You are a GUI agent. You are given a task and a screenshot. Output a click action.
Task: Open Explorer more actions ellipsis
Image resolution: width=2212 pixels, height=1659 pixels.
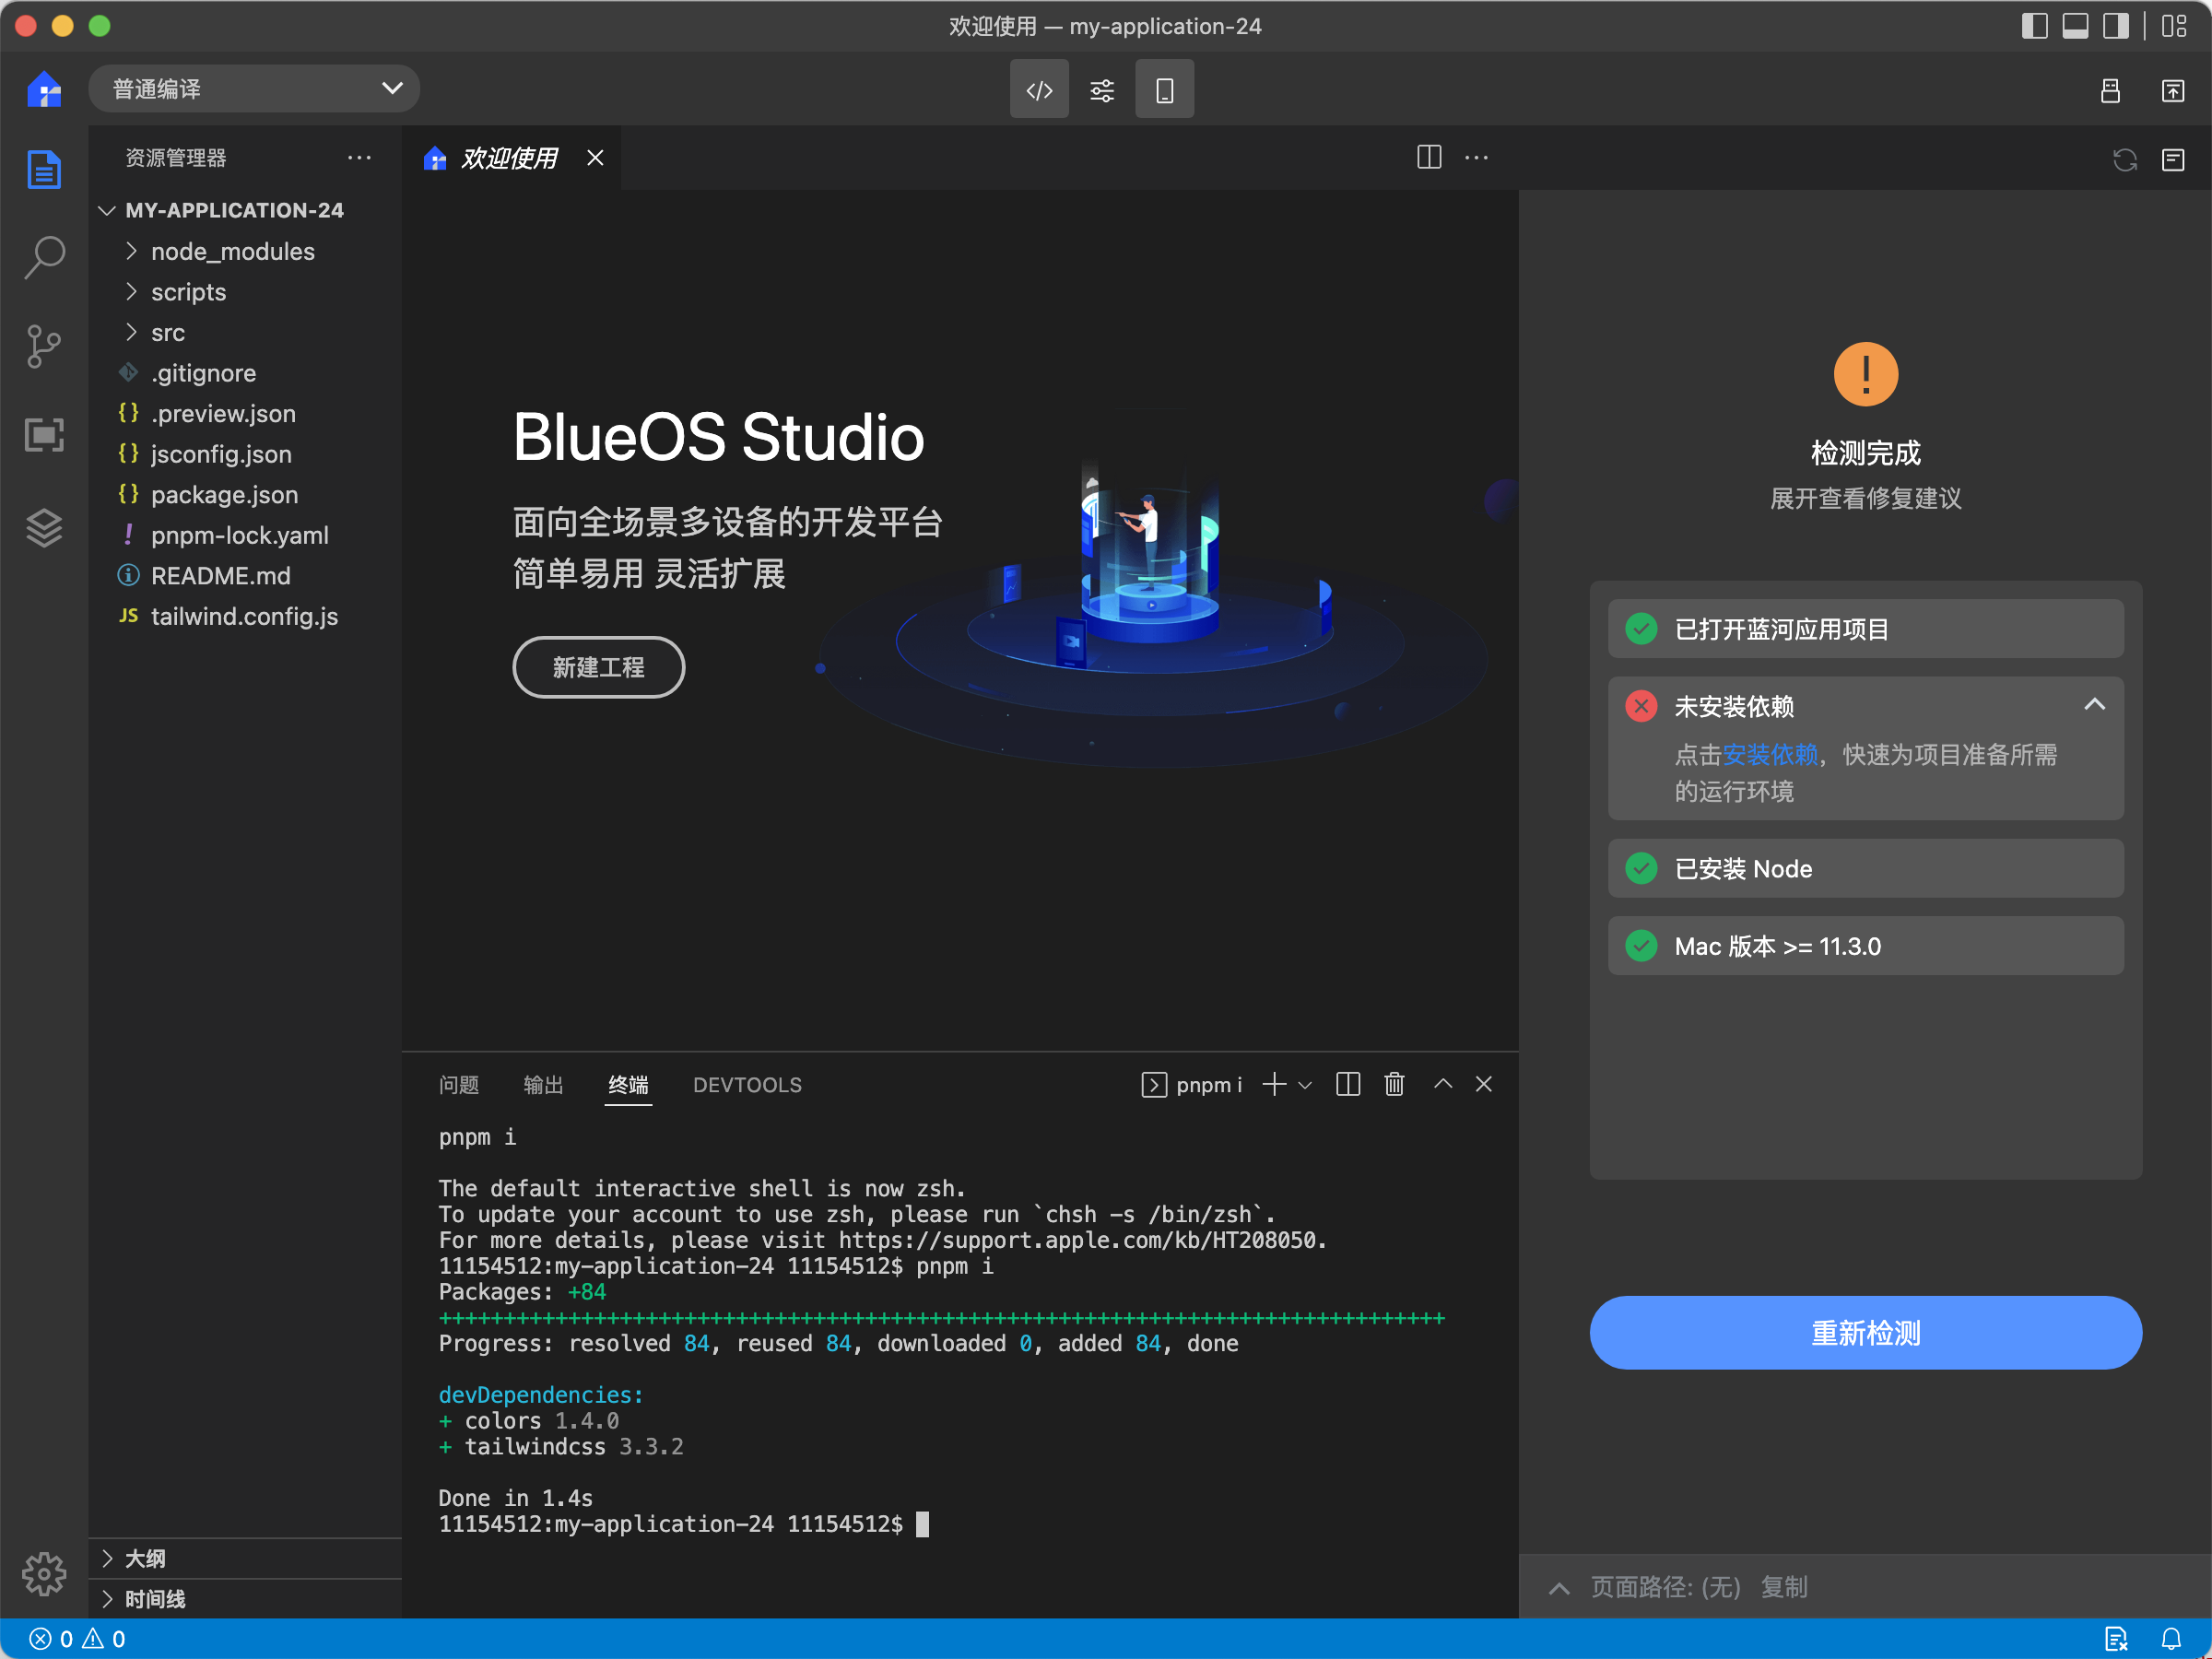coord(359,157)
